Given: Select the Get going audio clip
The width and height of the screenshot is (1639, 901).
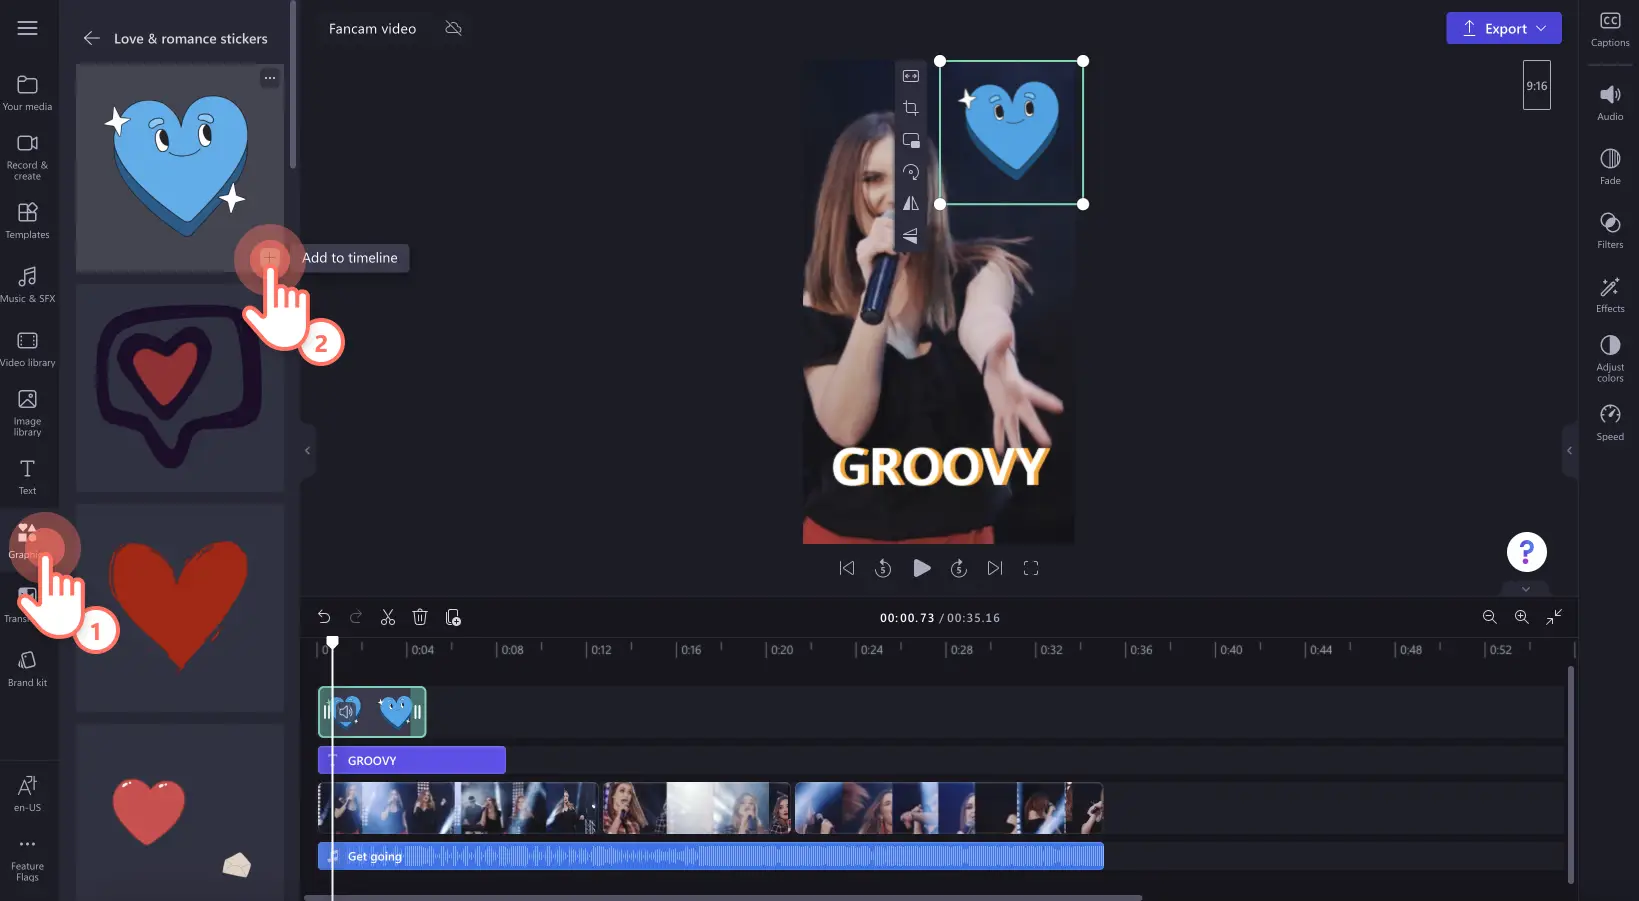Looking at the screenshot, I should tap(711, 856).
